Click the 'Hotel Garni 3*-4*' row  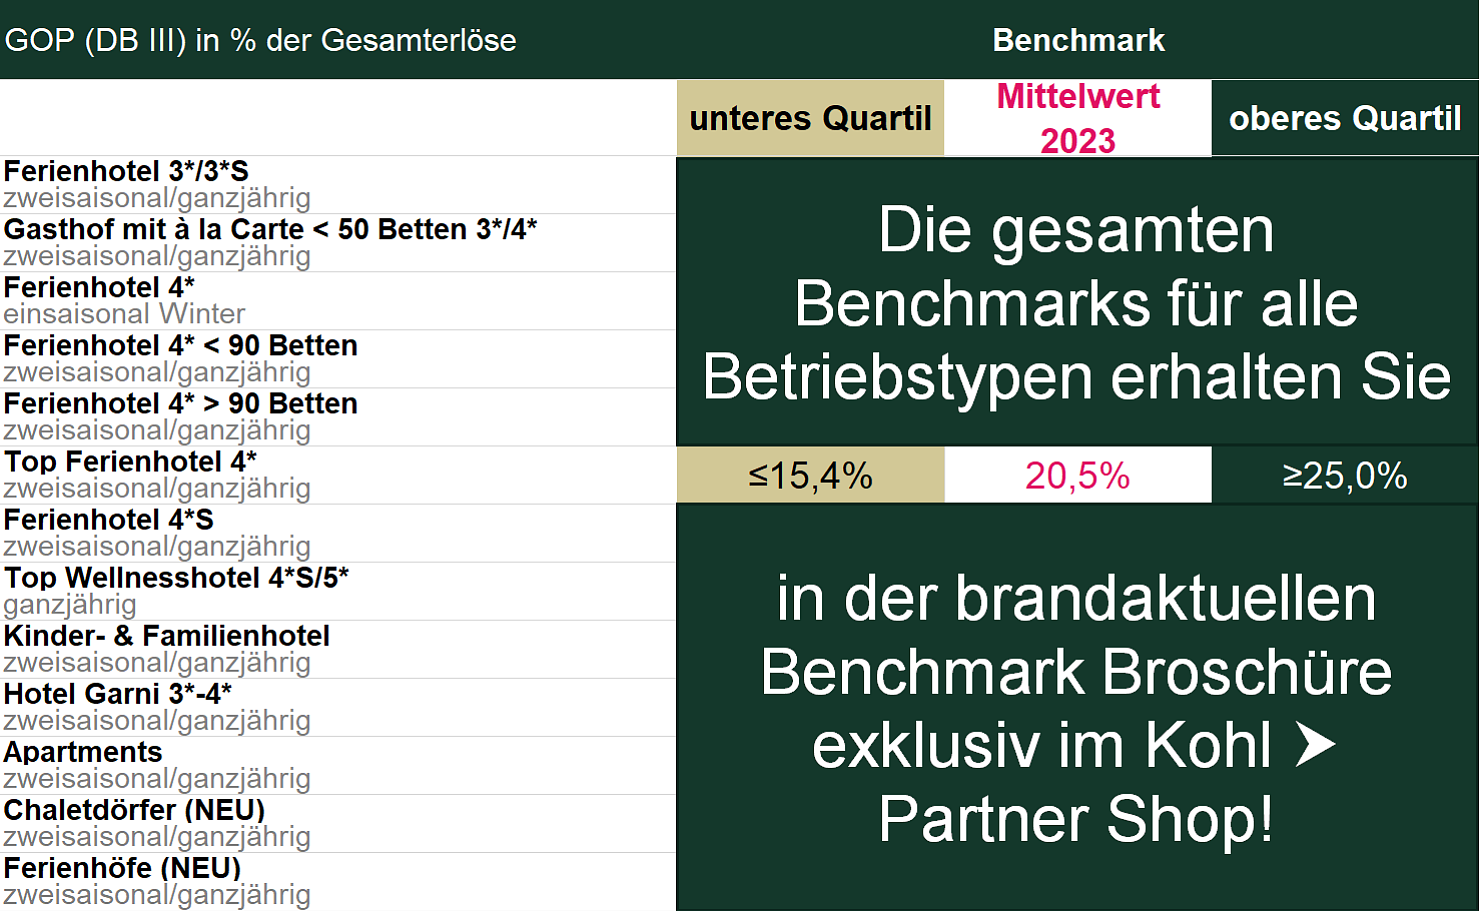tap(338, 707)
